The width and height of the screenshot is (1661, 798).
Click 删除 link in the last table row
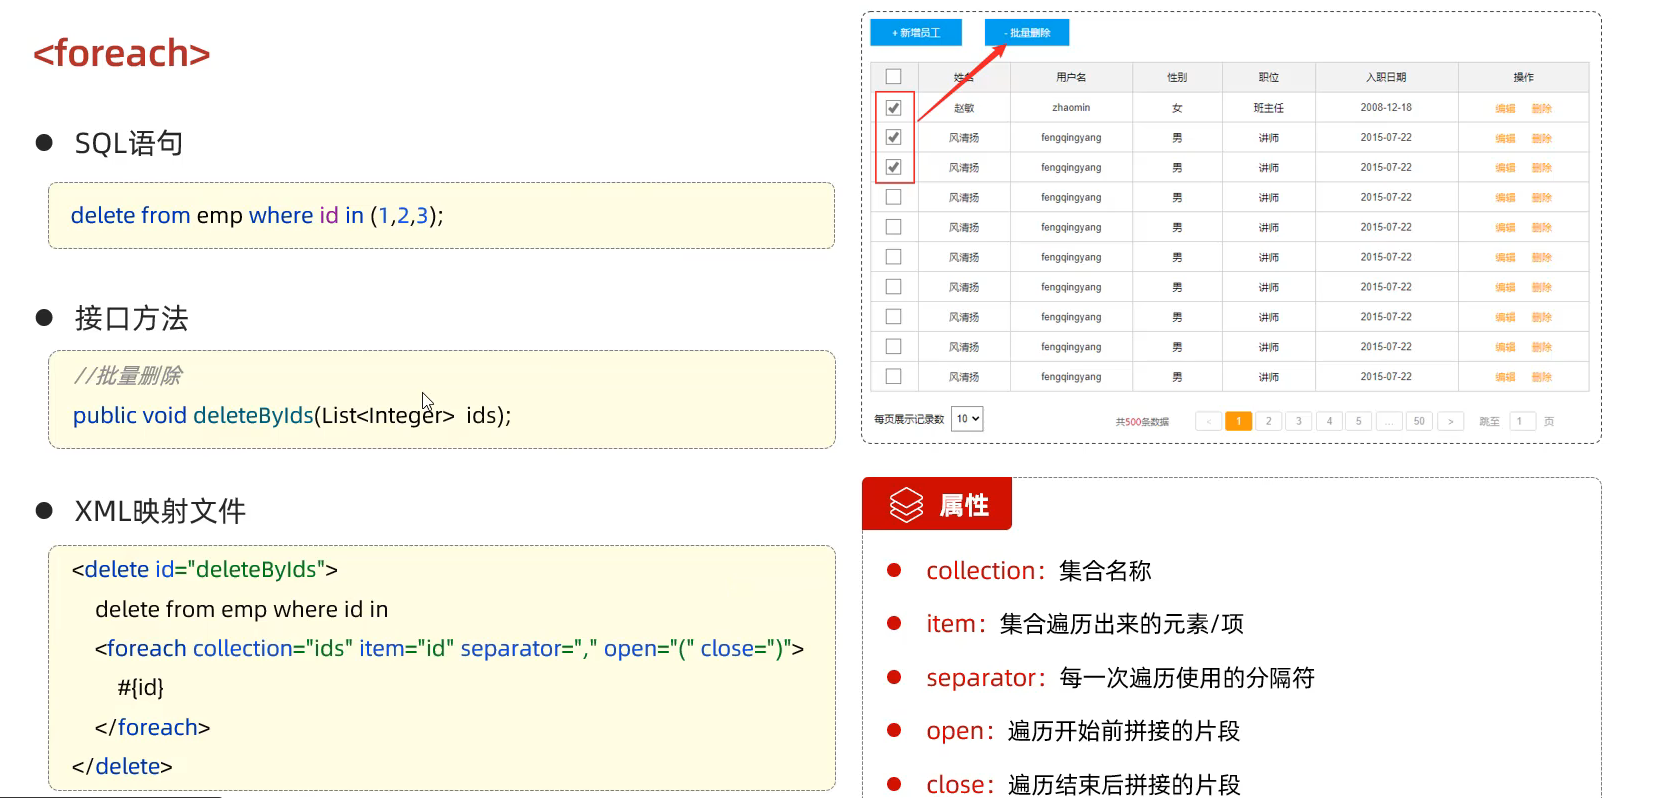point(1541,377)
